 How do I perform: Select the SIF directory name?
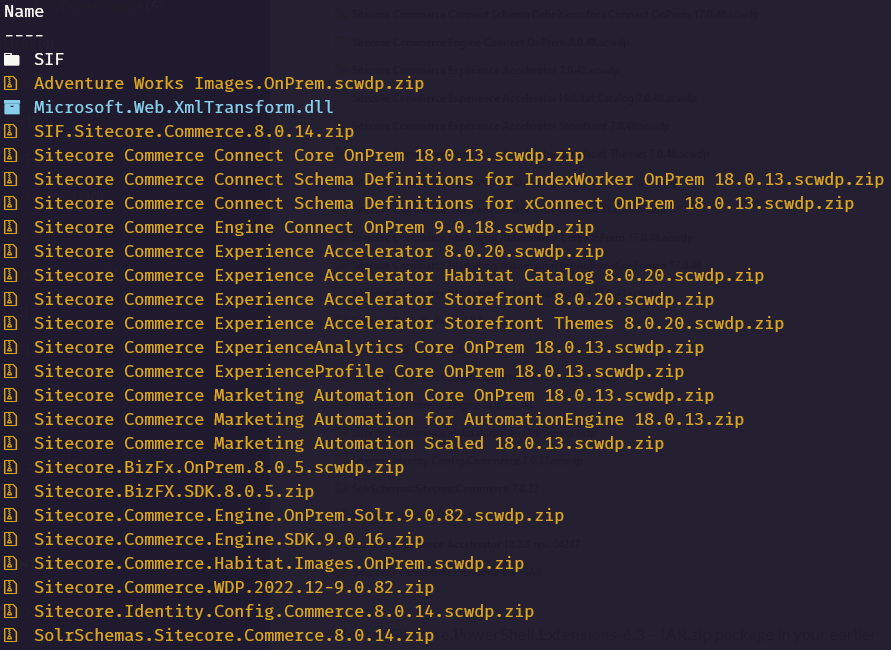[x=49, y=59]
